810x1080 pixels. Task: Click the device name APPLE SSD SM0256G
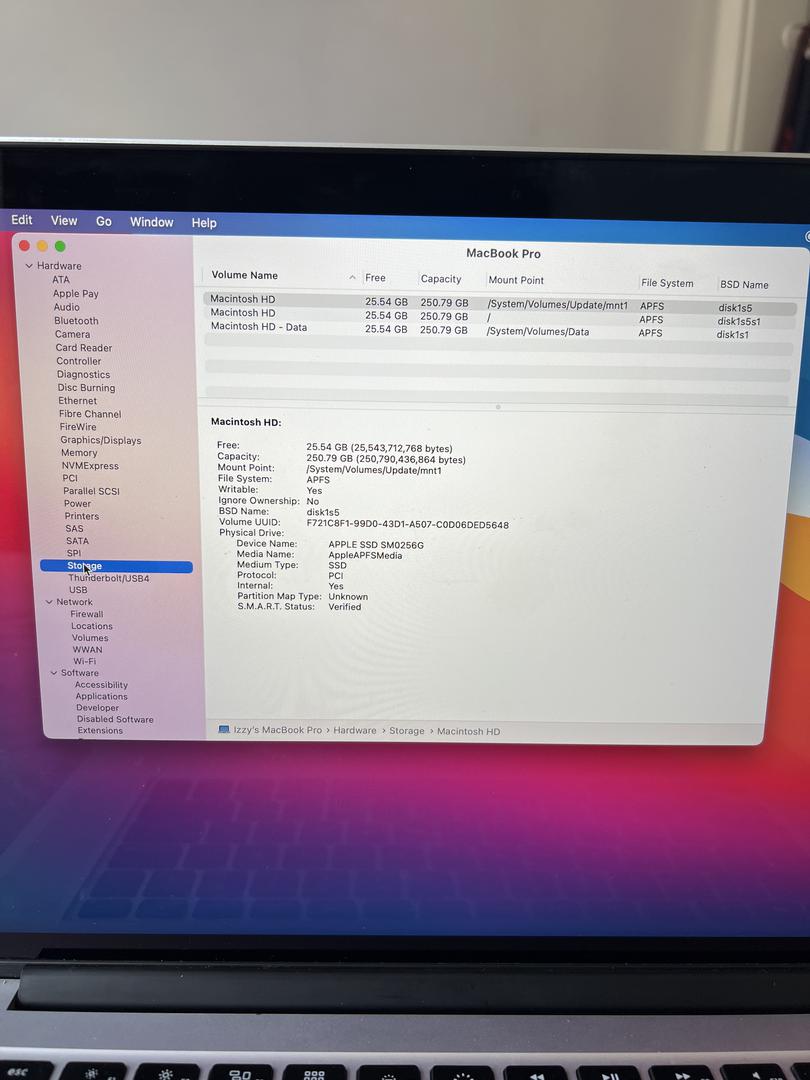[x=376, y=545]
